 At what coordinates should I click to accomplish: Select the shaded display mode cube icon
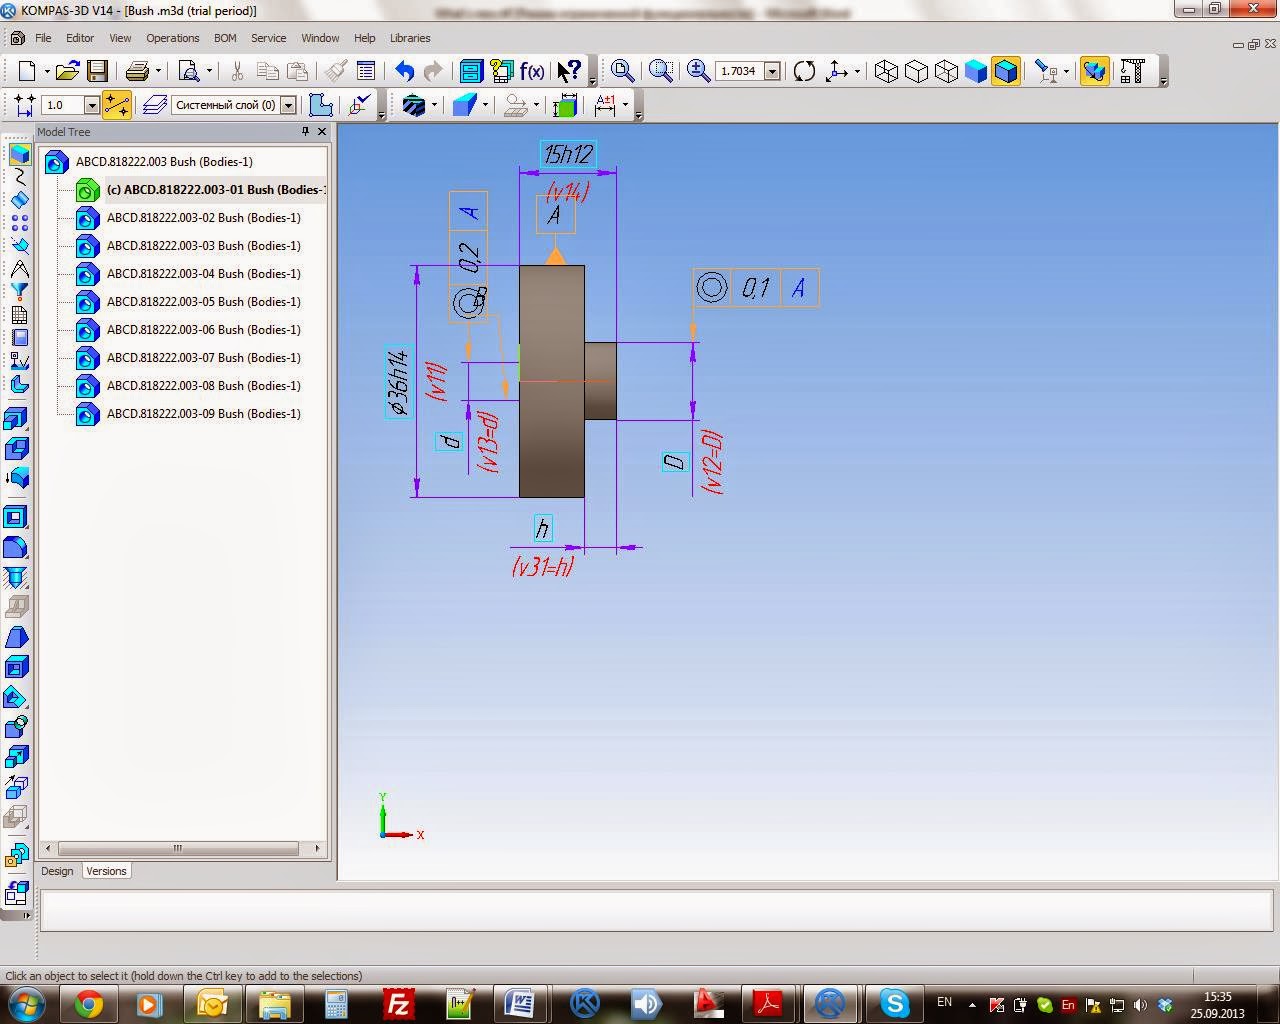click(977, 71)
